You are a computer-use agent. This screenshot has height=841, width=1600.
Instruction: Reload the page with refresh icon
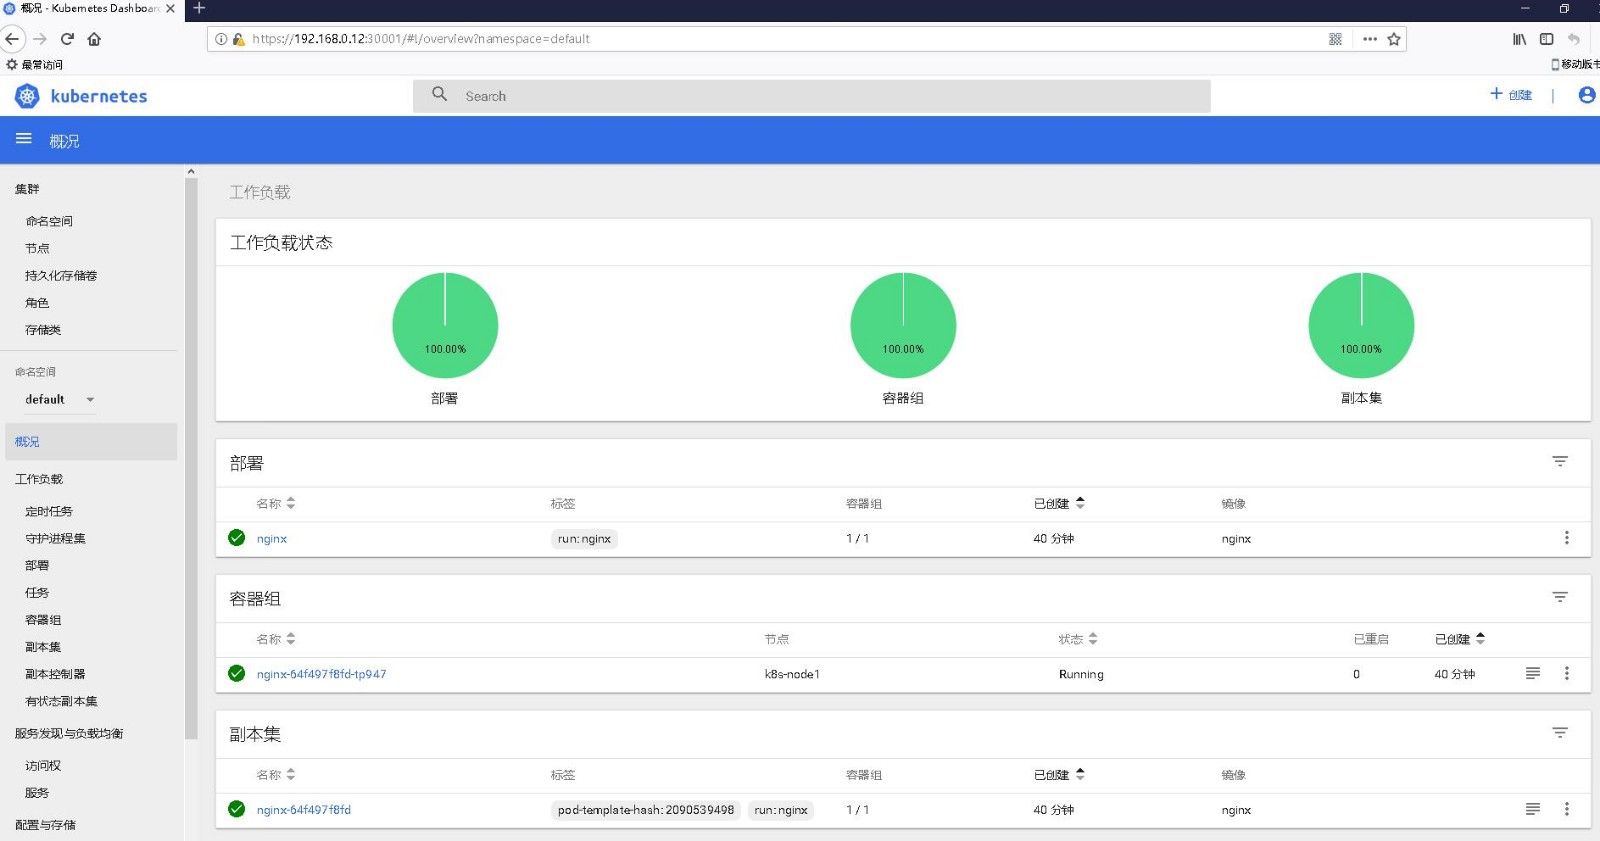point(67,39)
